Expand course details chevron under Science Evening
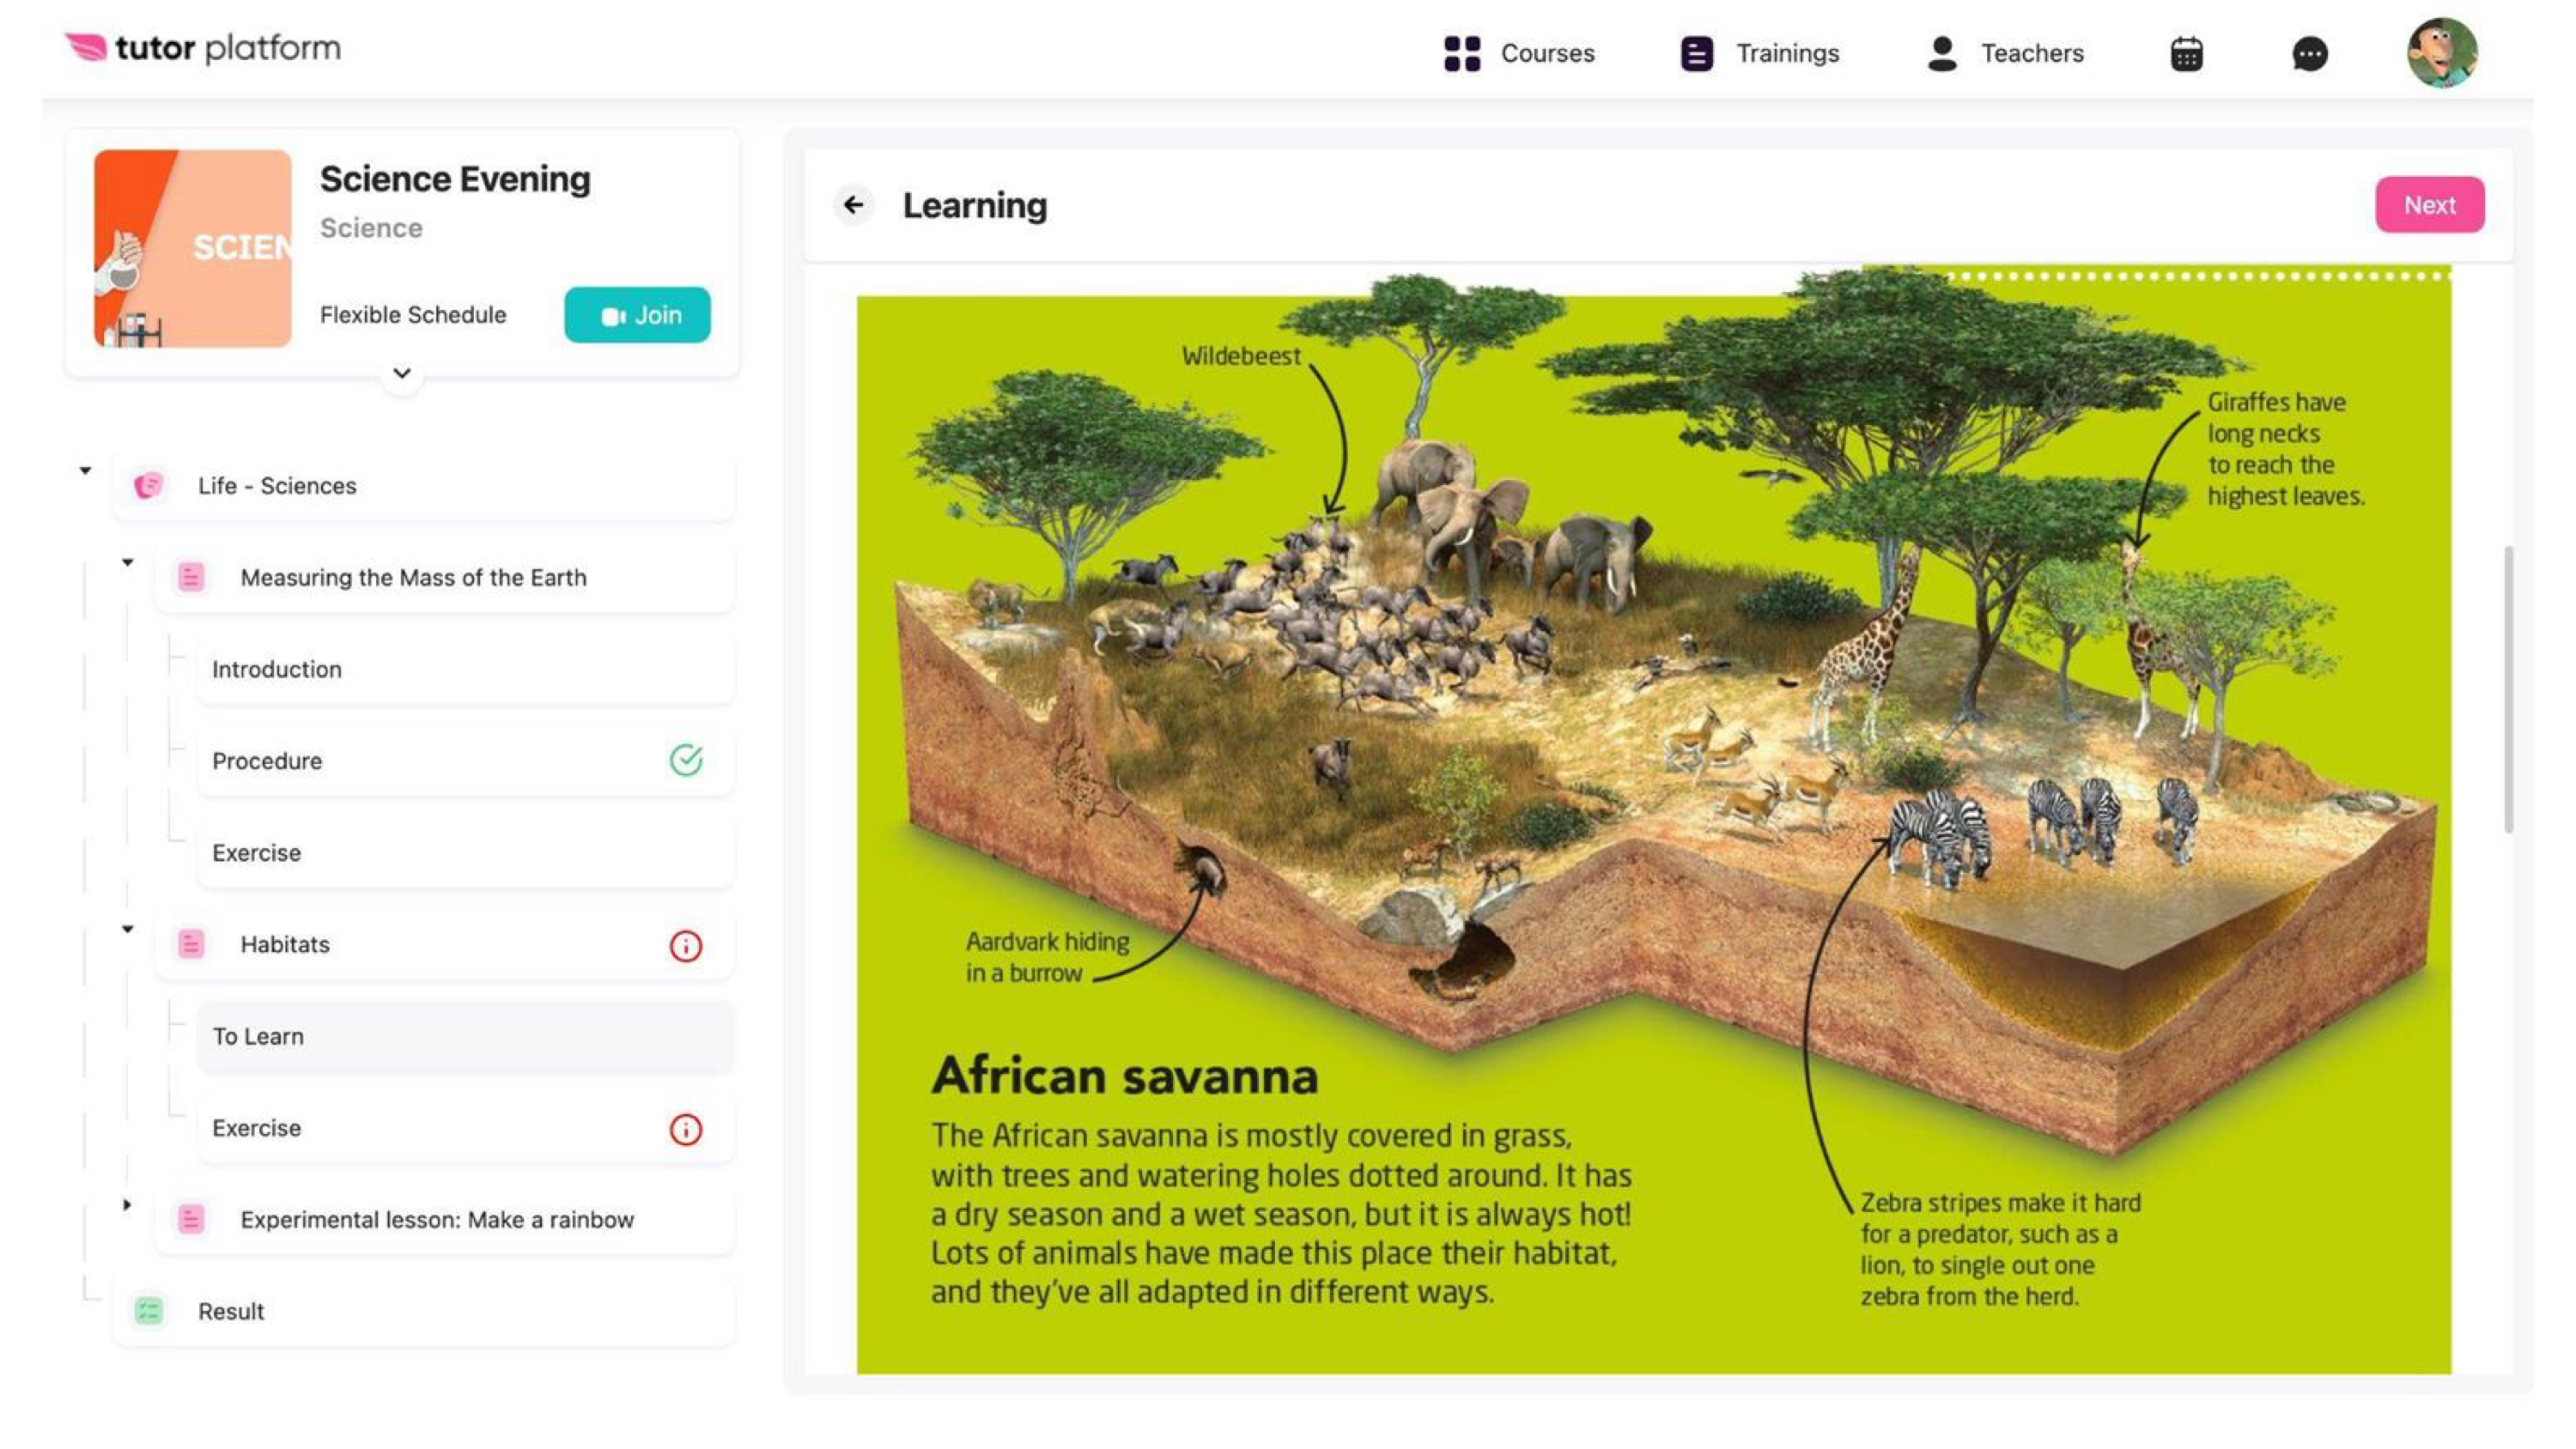The height and width of the screenshot is (1449, 2576). (402, 373)
